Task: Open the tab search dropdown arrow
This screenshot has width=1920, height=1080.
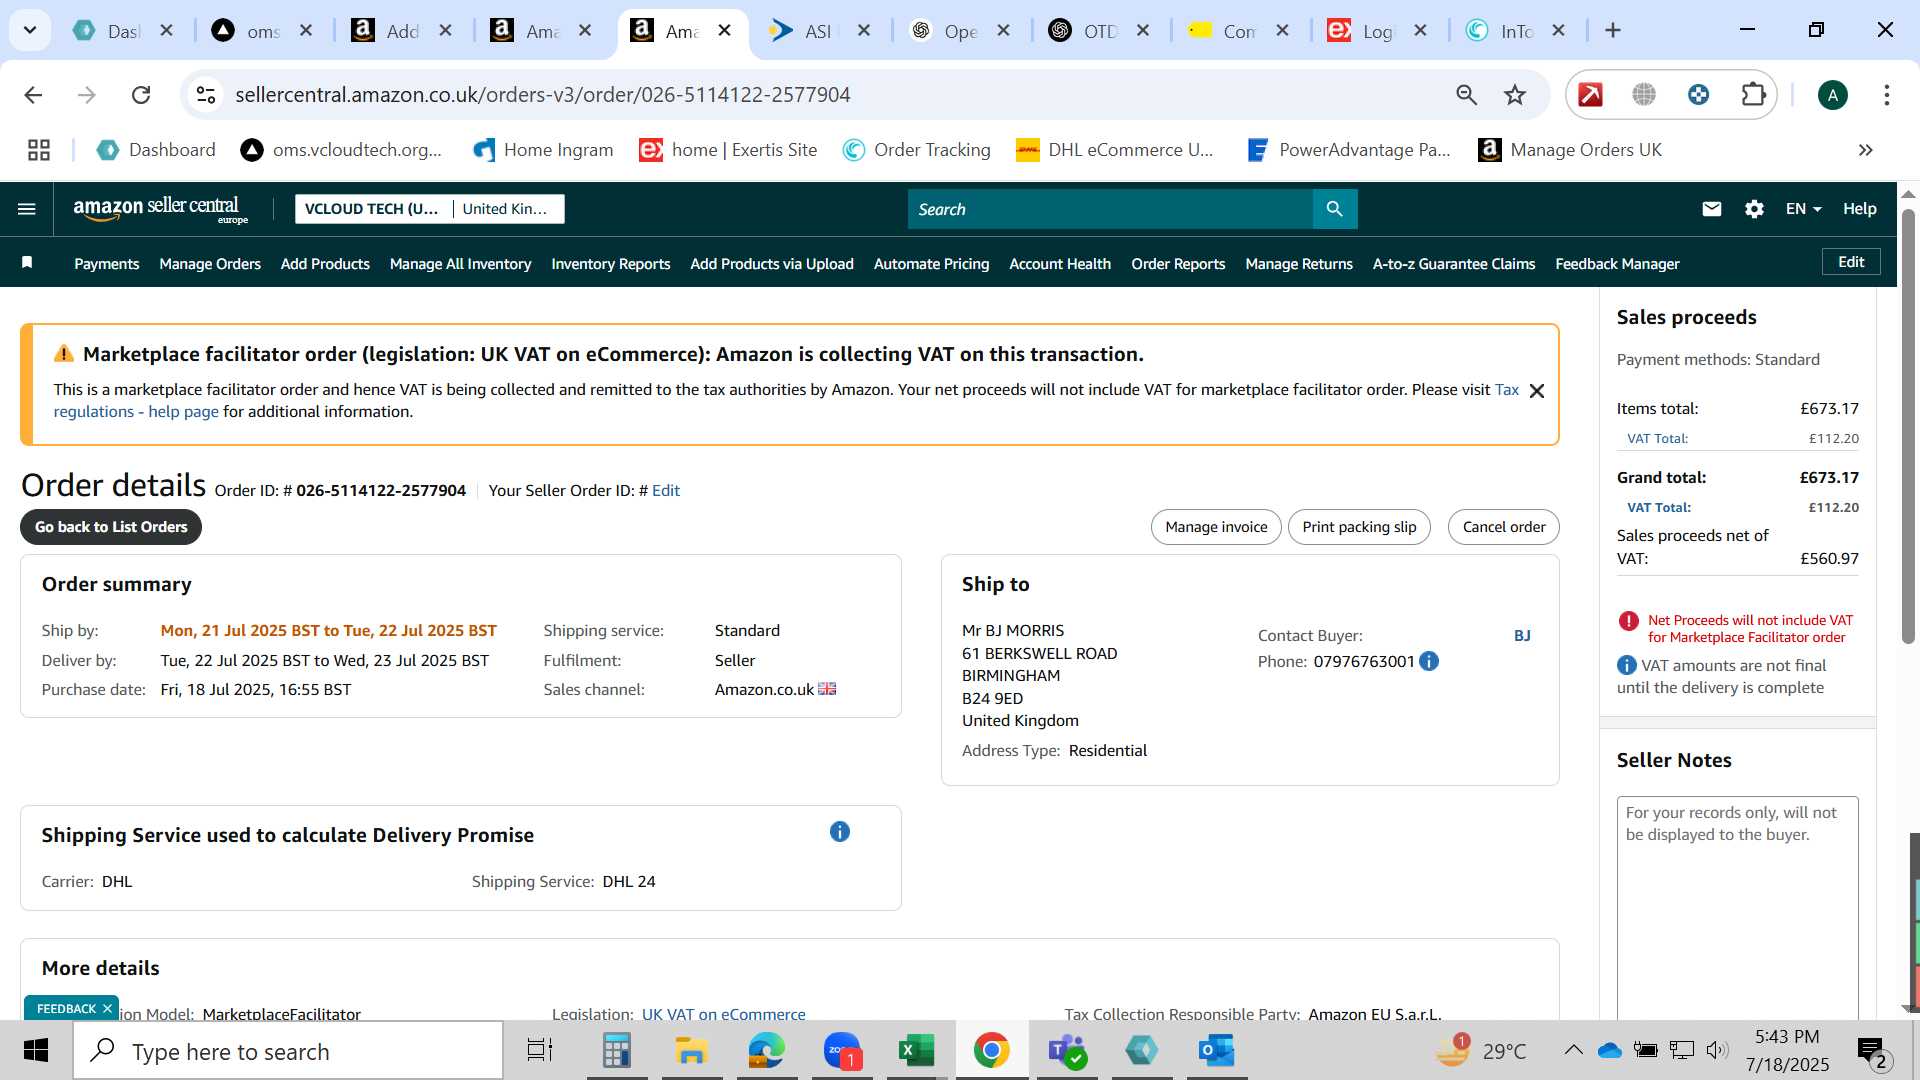Action: (x=30, y=30)
